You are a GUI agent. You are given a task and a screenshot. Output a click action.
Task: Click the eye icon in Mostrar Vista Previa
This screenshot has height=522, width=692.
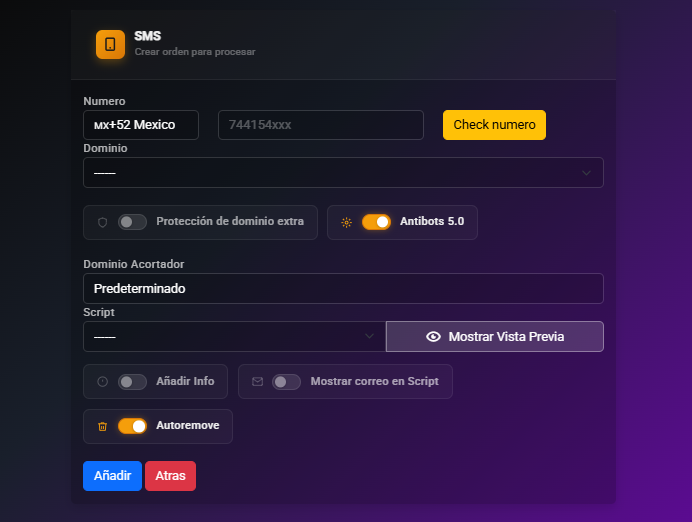[x=433, y=337]
